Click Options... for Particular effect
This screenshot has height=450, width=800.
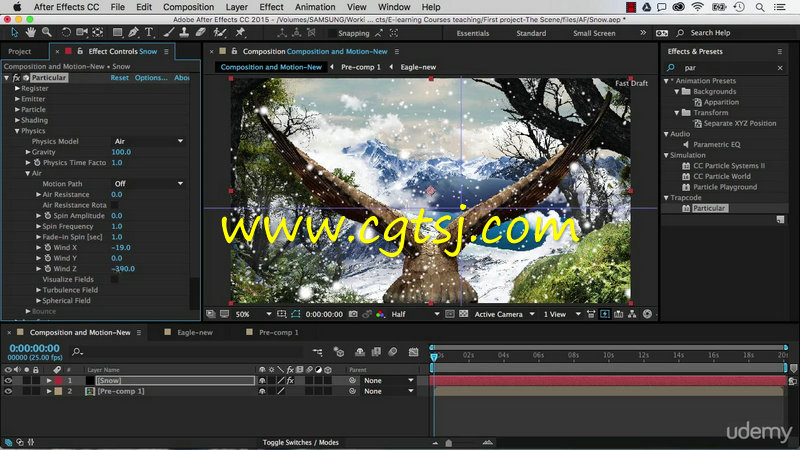[x=151, y=78]
